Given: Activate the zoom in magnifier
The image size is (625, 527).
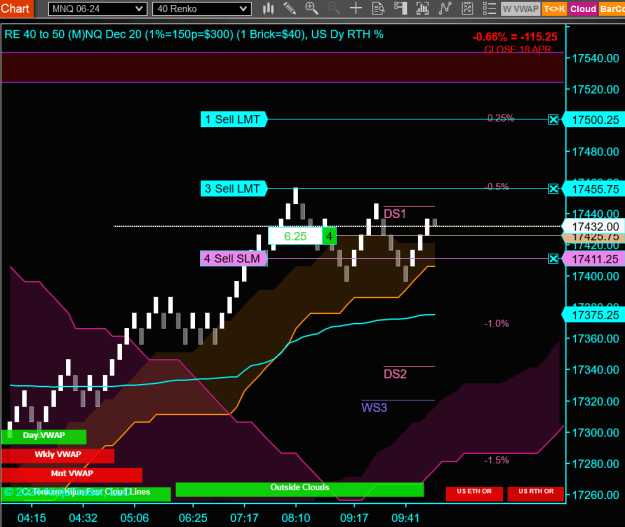Looking at the screenshot, I should click(x=311, y=8).
